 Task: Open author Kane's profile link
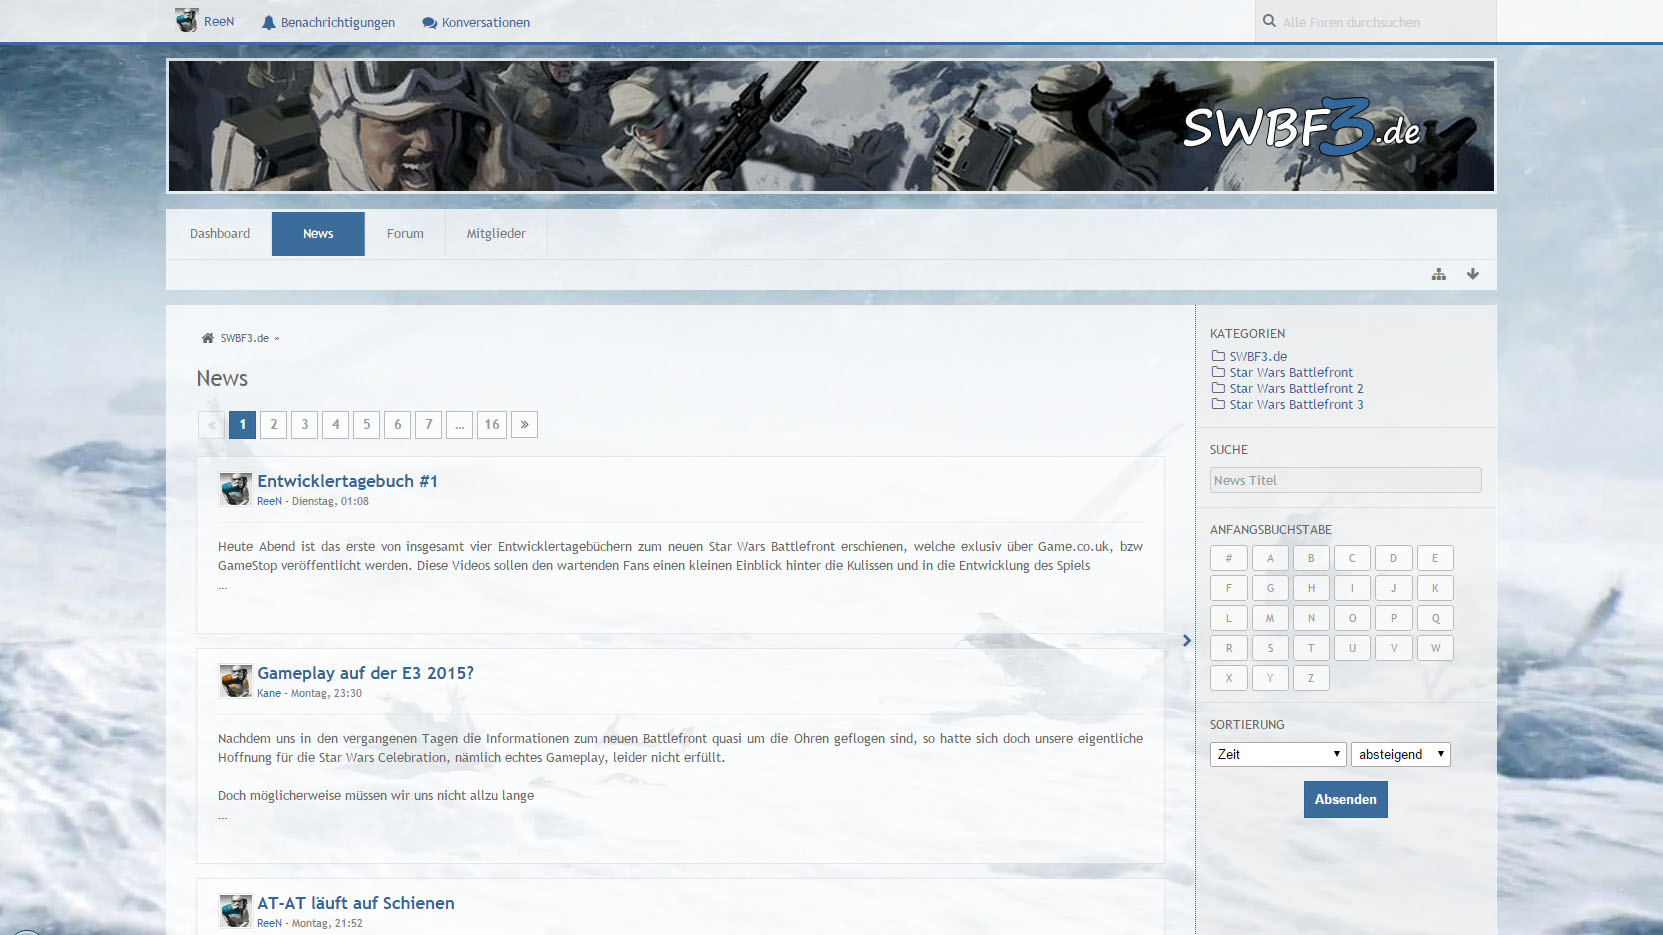[x=269, y=693]
